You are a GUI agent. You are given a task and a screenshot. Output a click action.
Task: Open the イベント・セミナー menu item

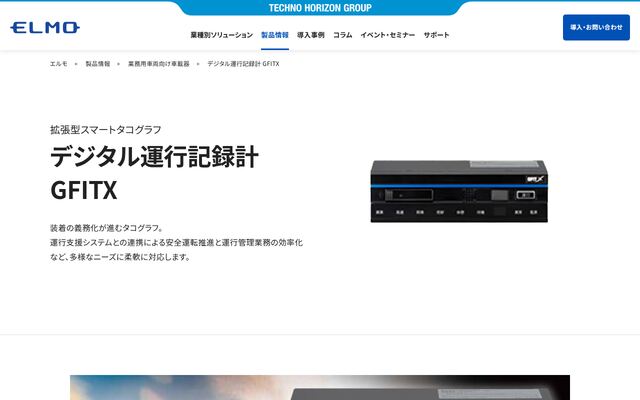(387, 35)
